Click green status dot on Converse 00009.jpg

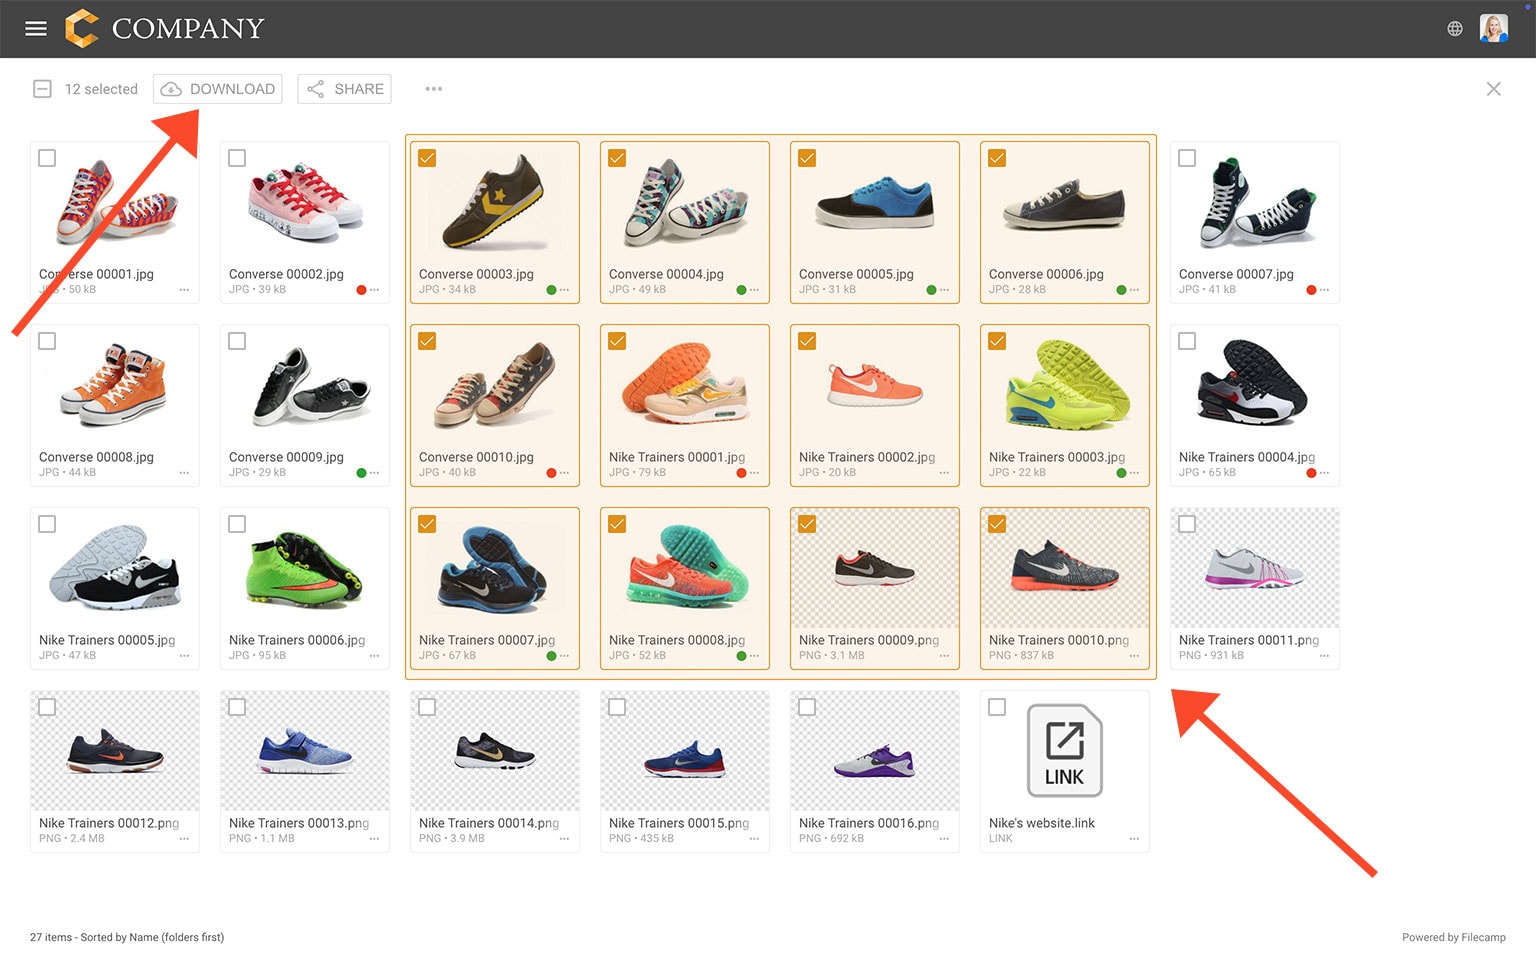coord(361,473)
